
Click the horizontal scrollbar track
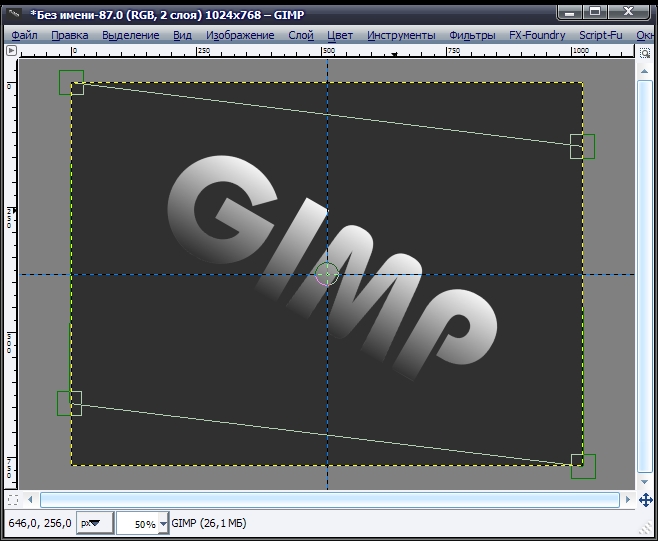click(x=328, y=498)
